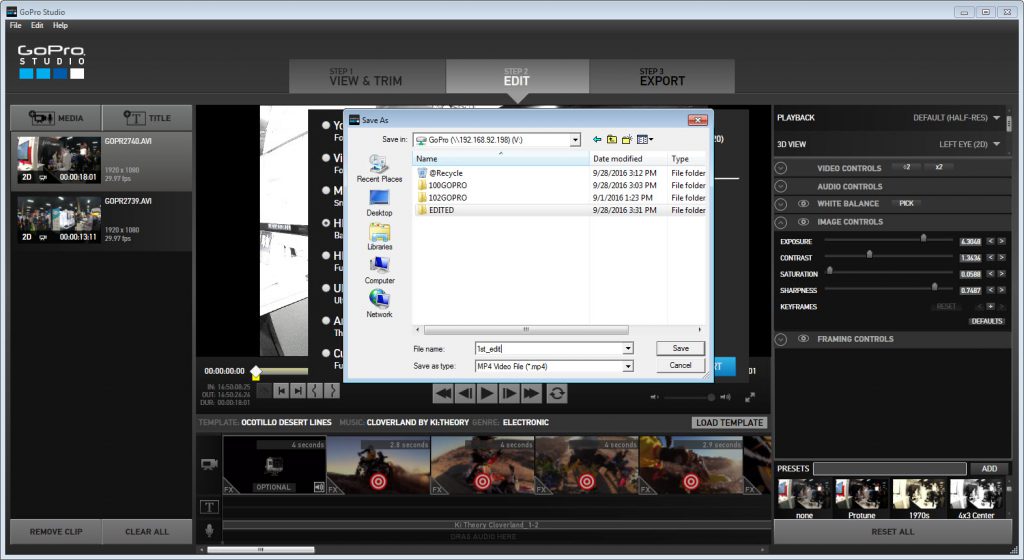The width and height of the screenshot is (1024, 560).
Task: Click Save button in the dialog
Action: pos(680,348)
